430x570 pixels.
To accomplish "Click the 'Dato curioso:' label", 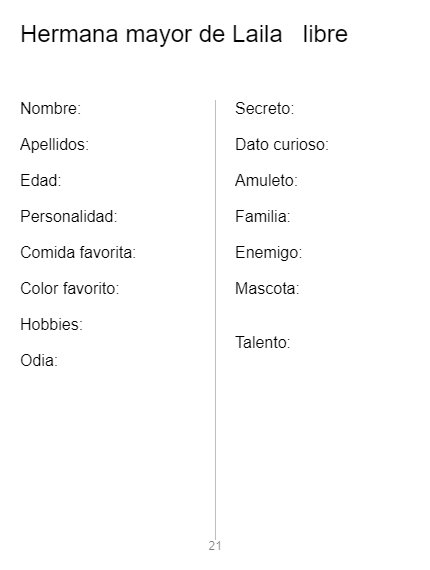I will coord(282,145).
